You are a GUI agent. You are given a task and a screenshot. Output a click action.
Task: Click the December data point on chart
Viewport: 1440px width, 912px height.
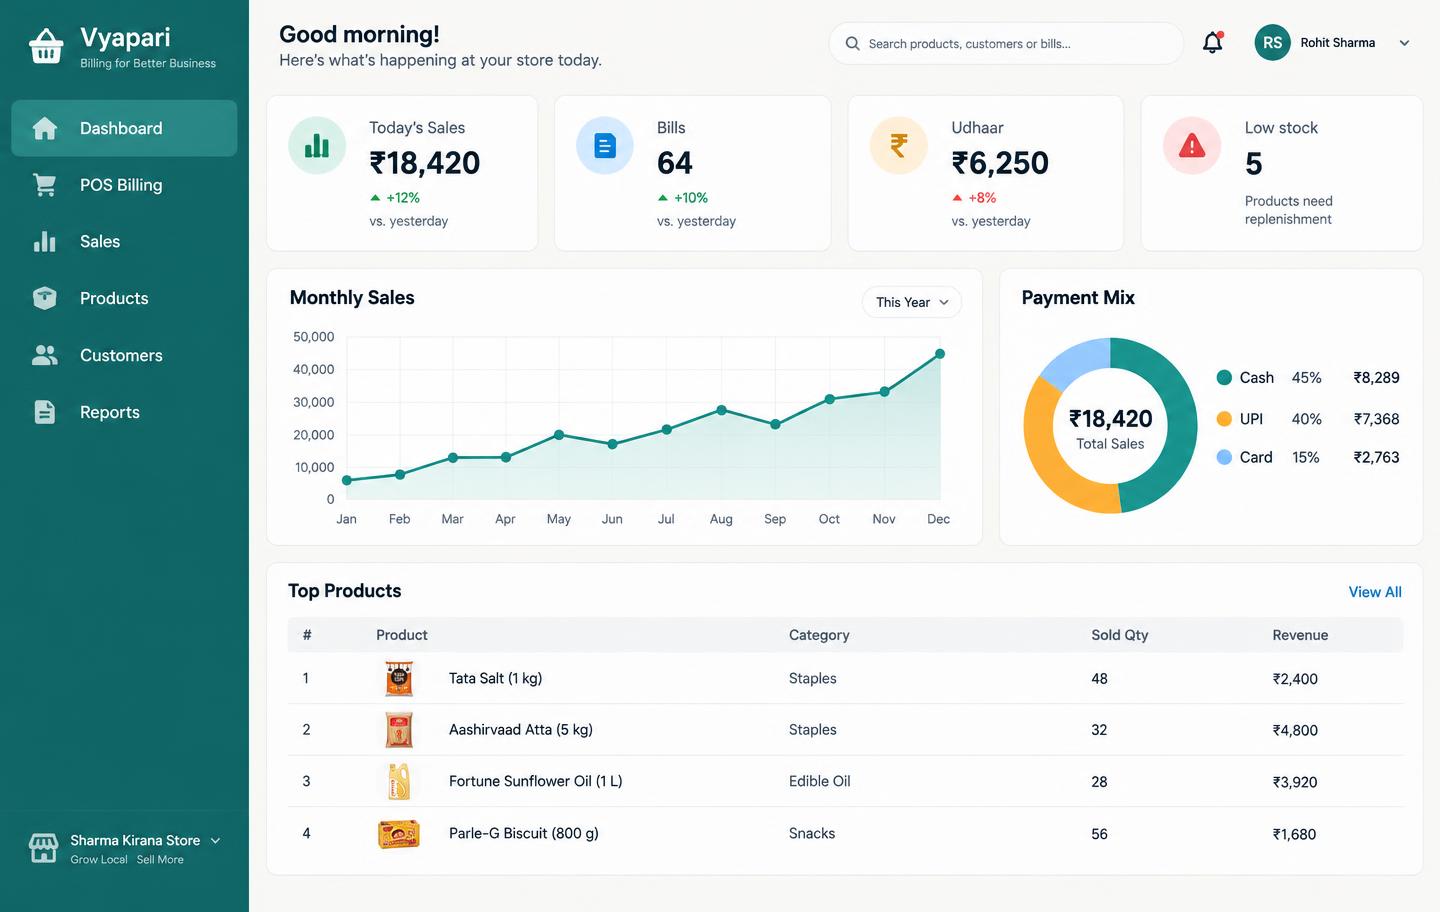click(940, 354)
